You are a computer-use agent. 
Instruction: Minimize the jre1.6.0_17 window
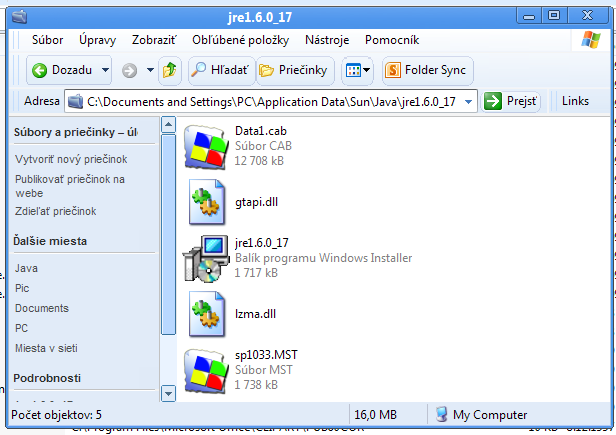[529, 16]
